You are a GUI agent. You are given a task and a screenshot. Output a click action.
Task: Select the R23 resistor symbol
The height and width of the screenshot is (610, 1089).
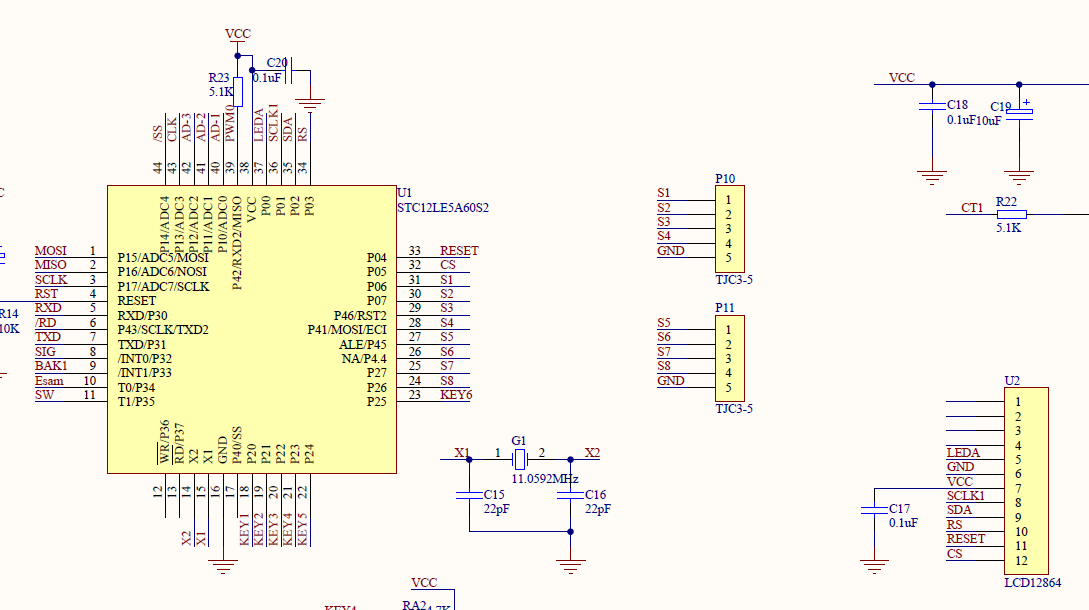(x=238, y=92)
